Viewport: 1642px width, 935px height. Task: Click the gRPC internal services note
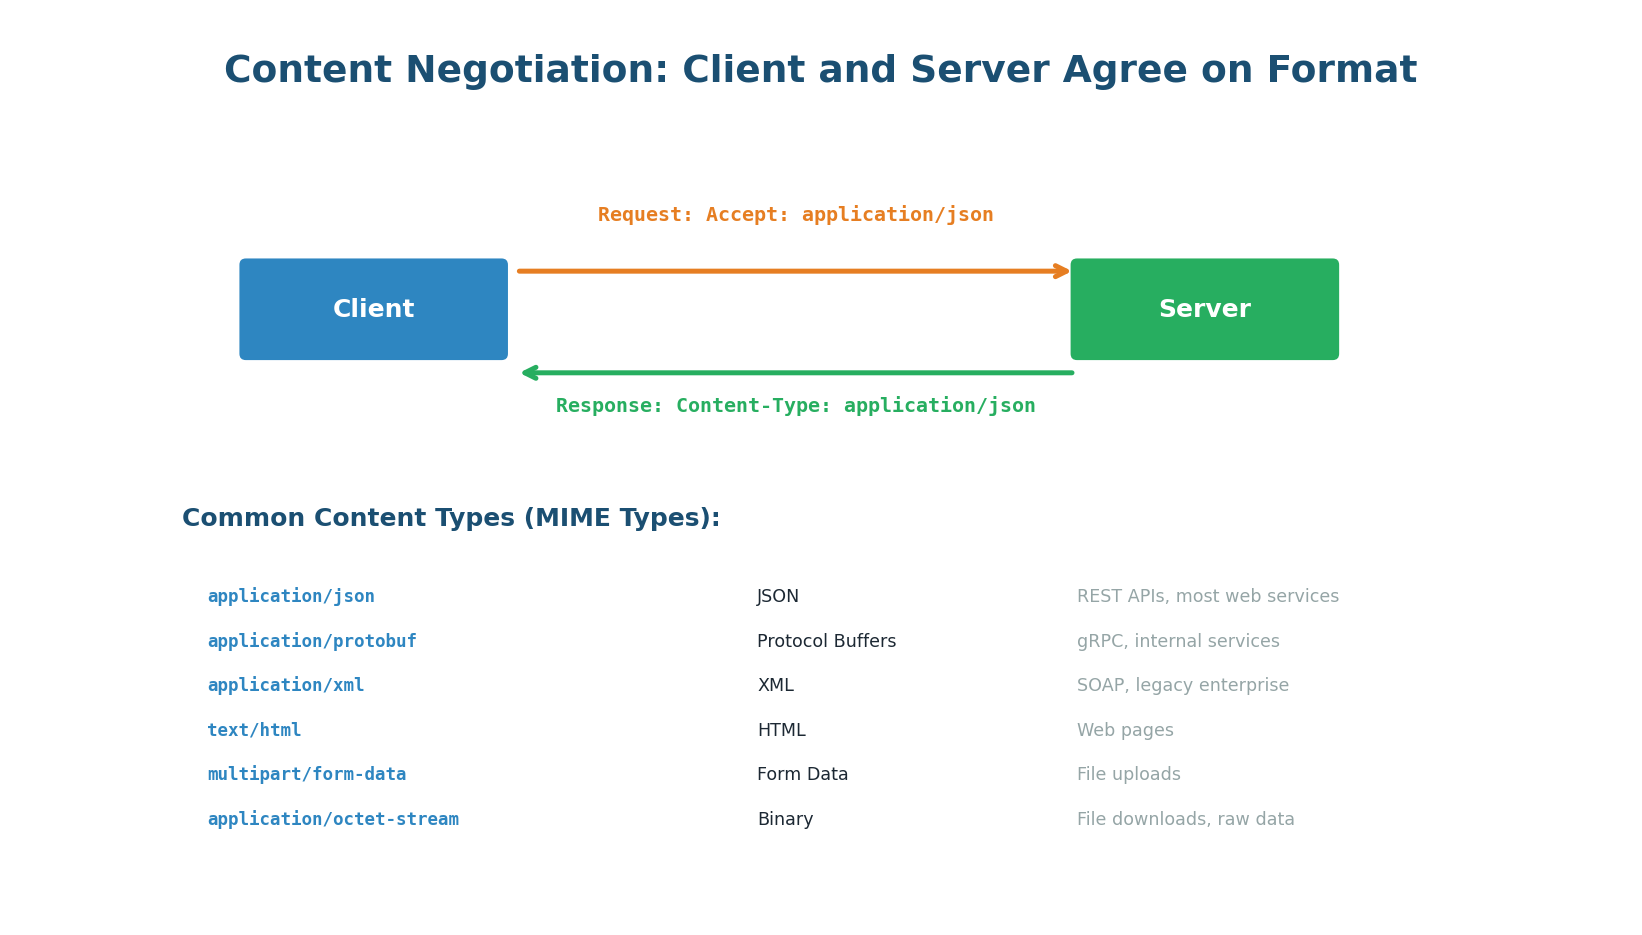pyautogui.click(x=1178, y=641)
